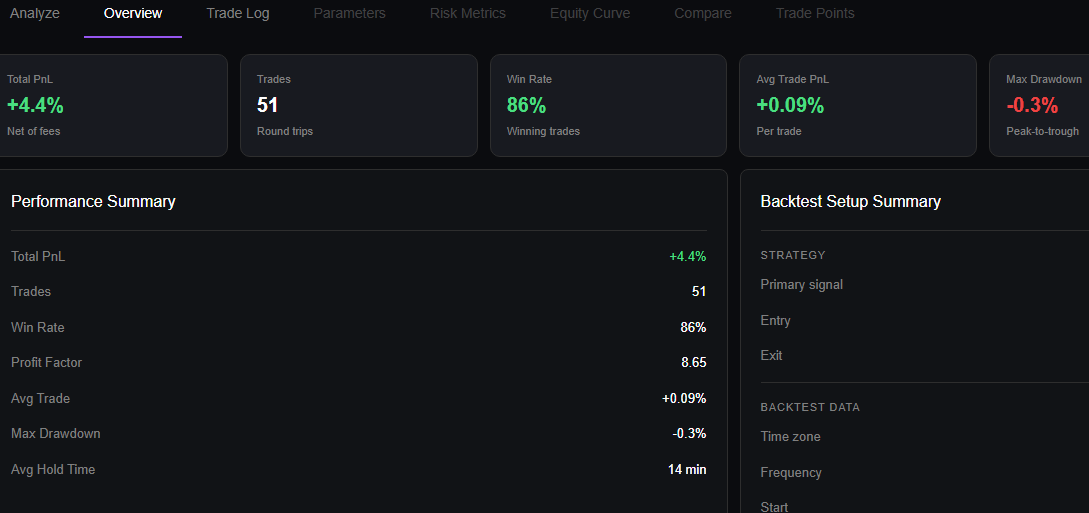
Task: Click Win Rate row in Performance Summary
Action: (x=358, y=327)
